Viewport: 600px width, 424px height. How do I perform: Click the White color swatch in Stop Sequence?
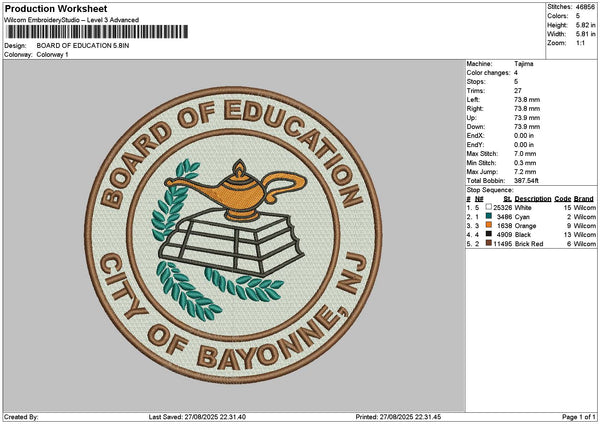point(489,206)
